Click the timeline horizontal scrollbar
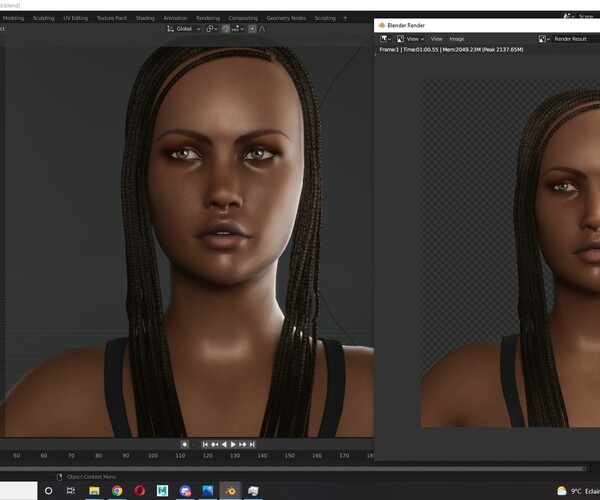 pyautogui.click(x=293, y=468)
